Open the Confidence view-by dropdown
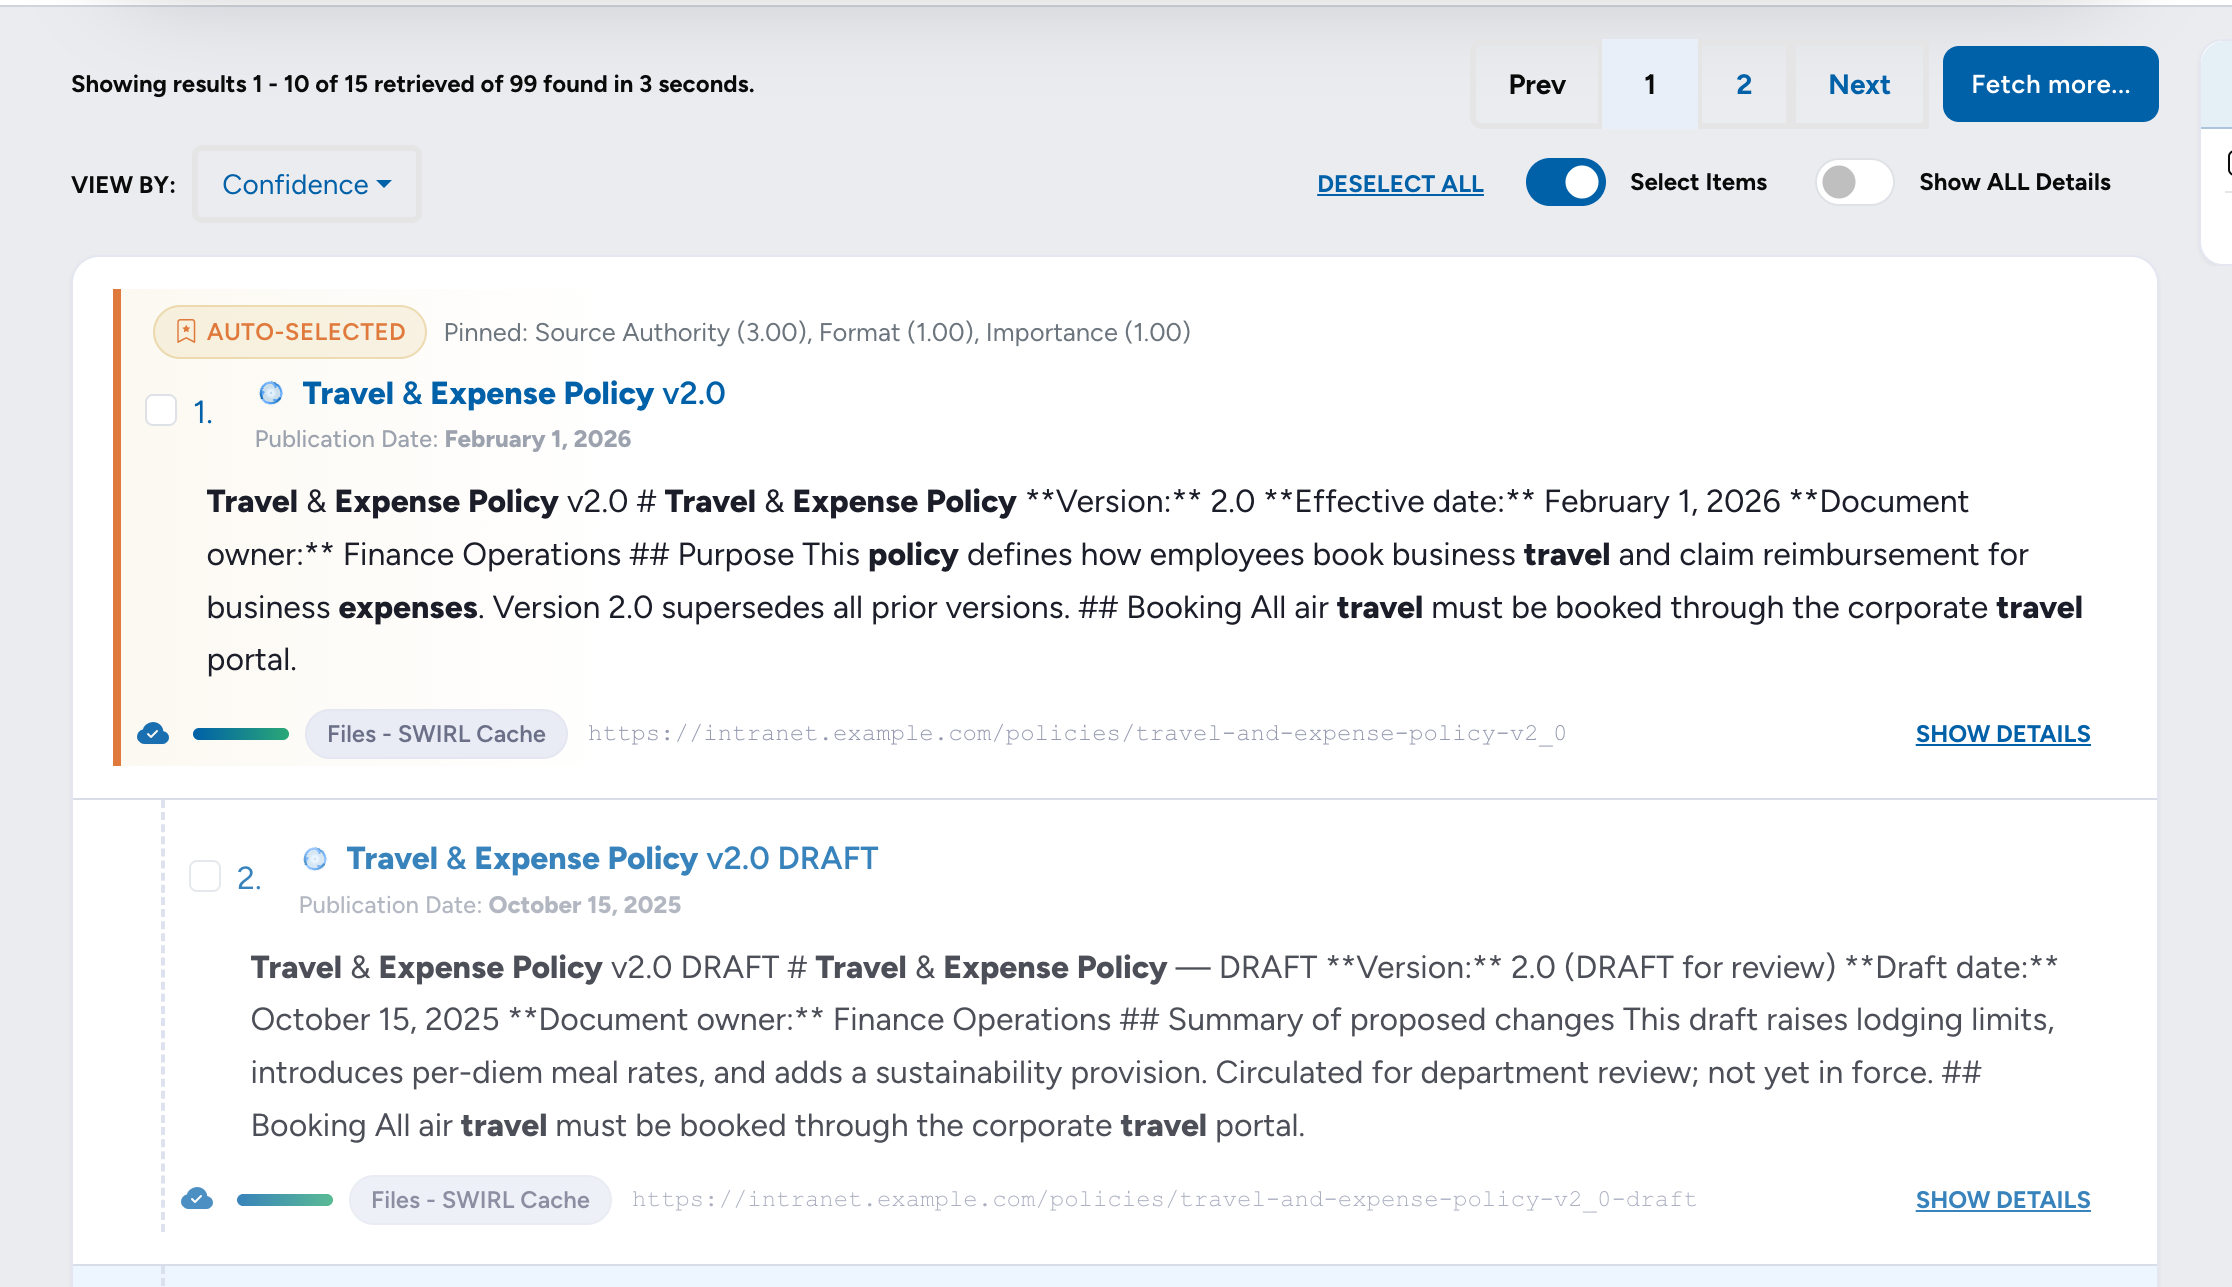 307,184
